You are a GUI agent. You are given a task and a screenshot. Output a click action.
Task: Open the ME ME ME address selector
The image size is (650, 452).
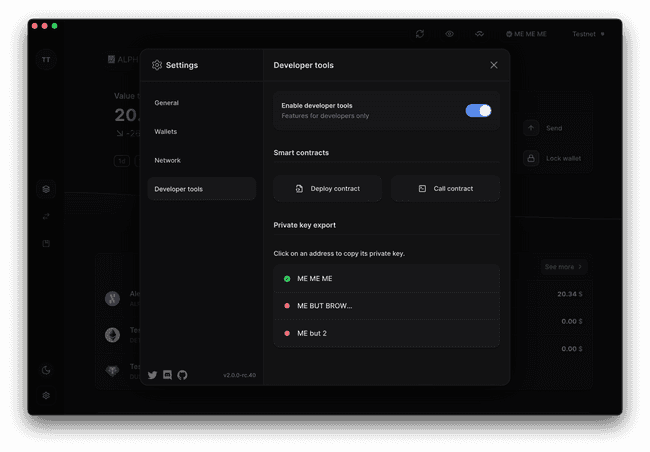click(x=526, y=34)
